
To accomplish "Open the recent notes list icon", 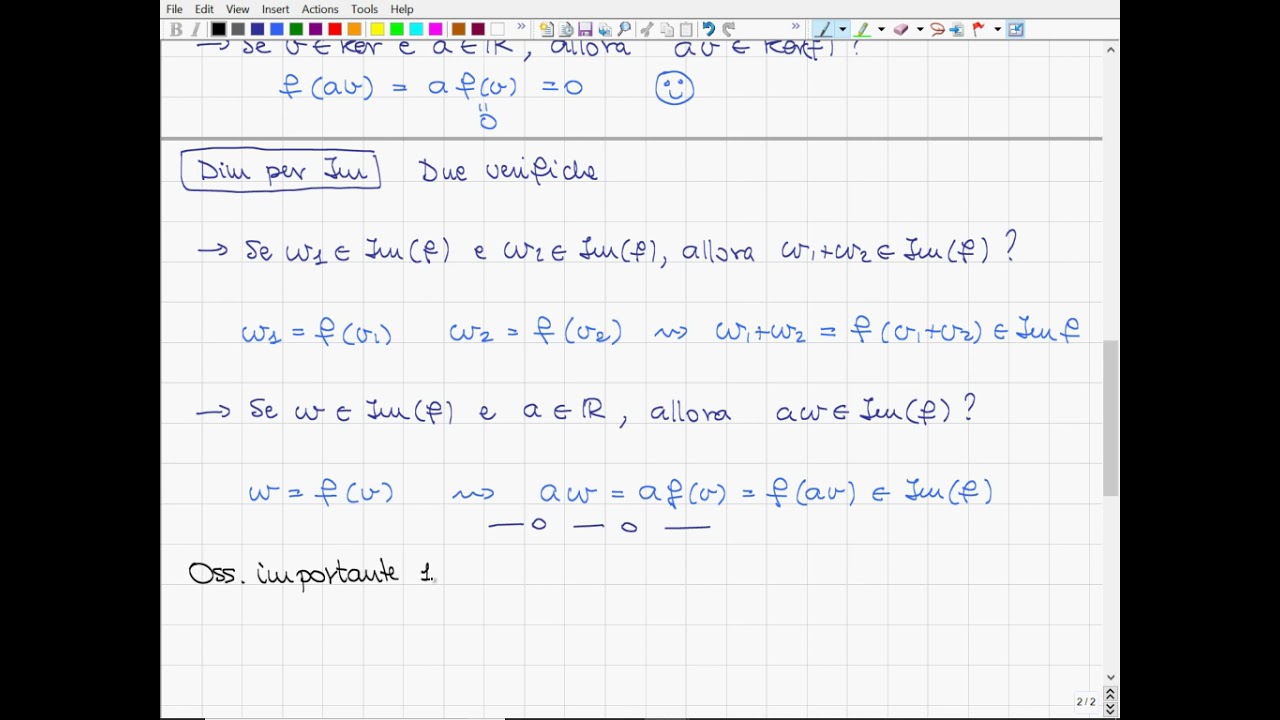I will click(x=566, y=29).
